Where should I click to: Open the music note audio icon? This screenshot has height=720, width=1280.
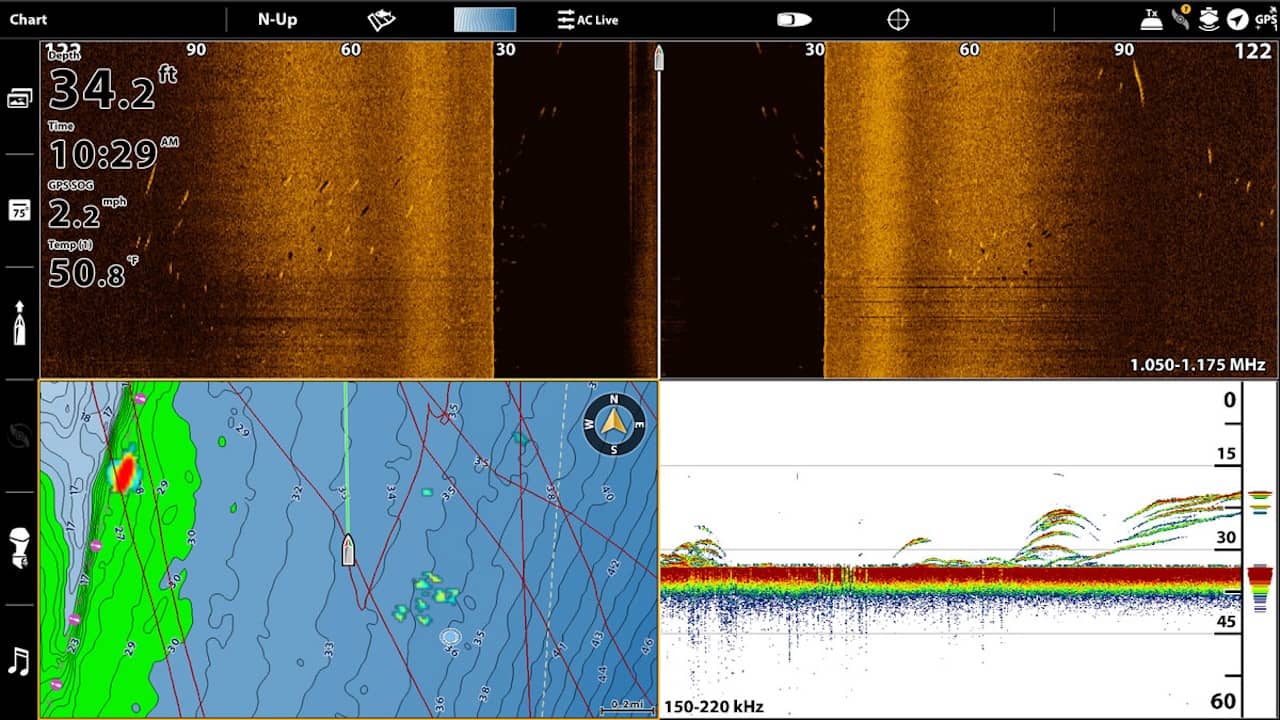[x=19, y=661]
